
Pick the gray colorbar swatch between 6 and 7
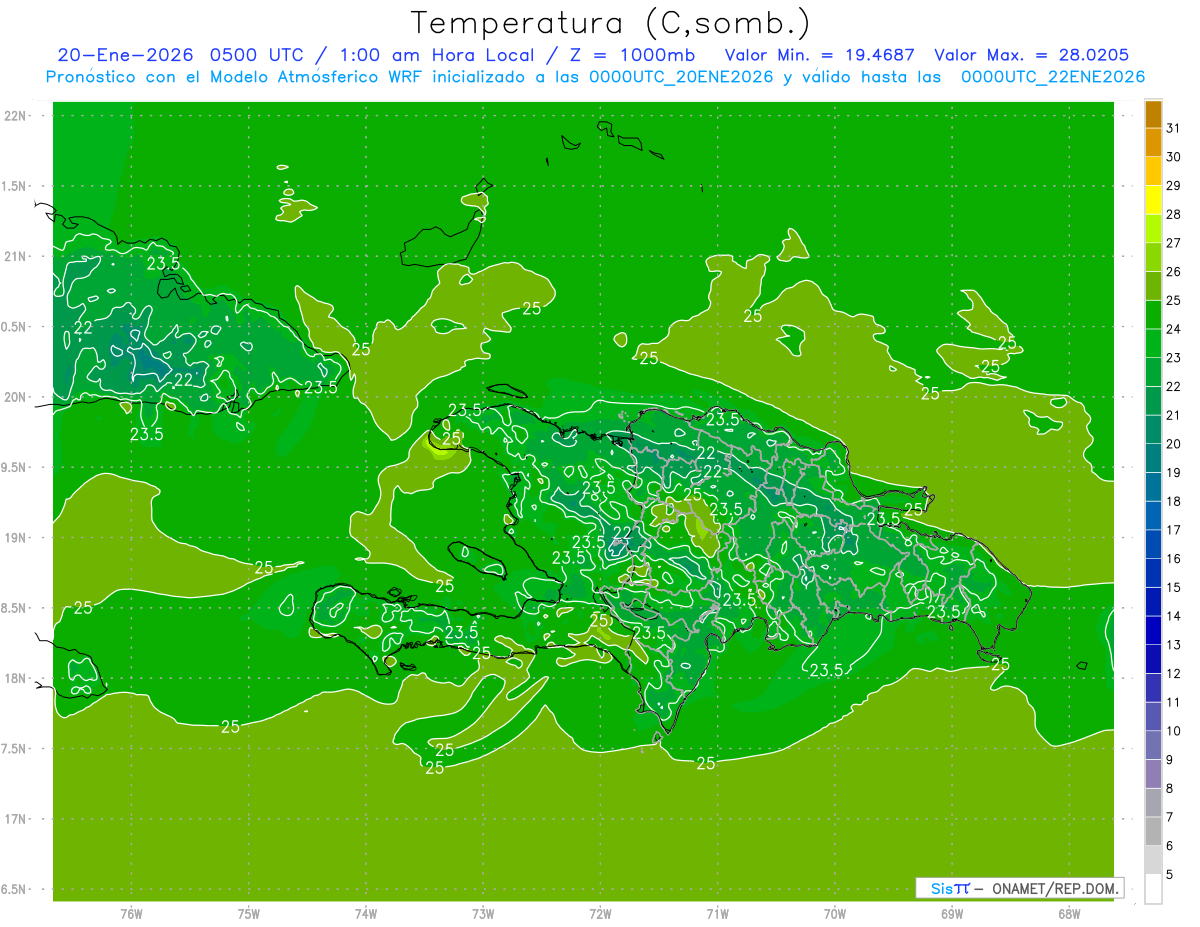click(1153, 832)
